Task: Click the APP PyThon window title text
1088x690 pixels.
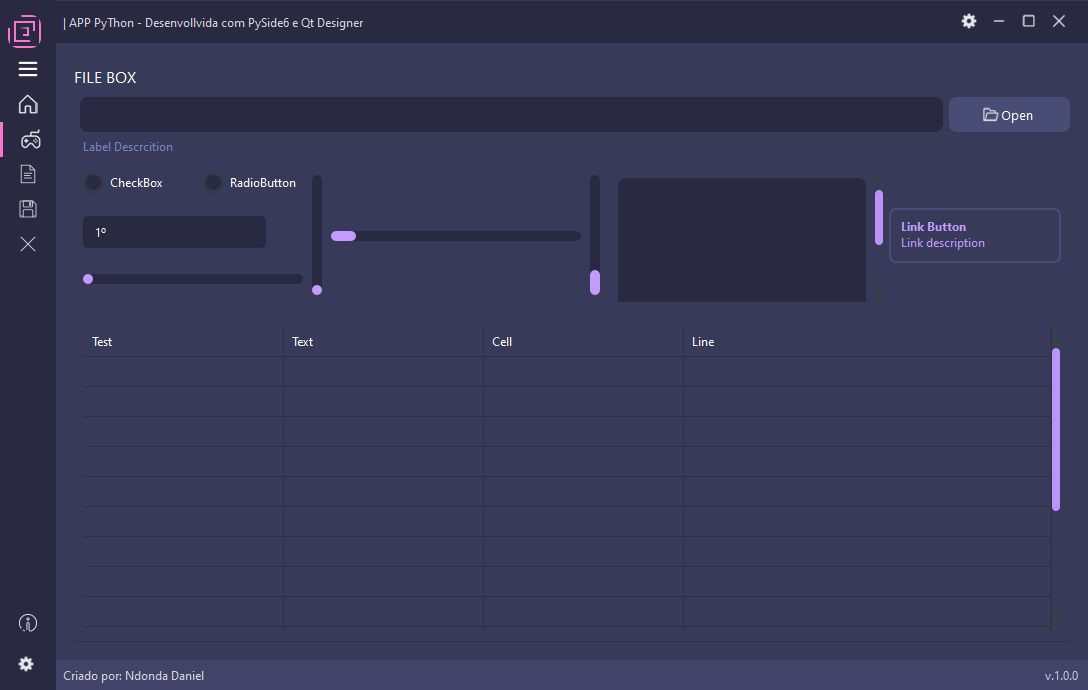Action: click(x=213, y=22)
